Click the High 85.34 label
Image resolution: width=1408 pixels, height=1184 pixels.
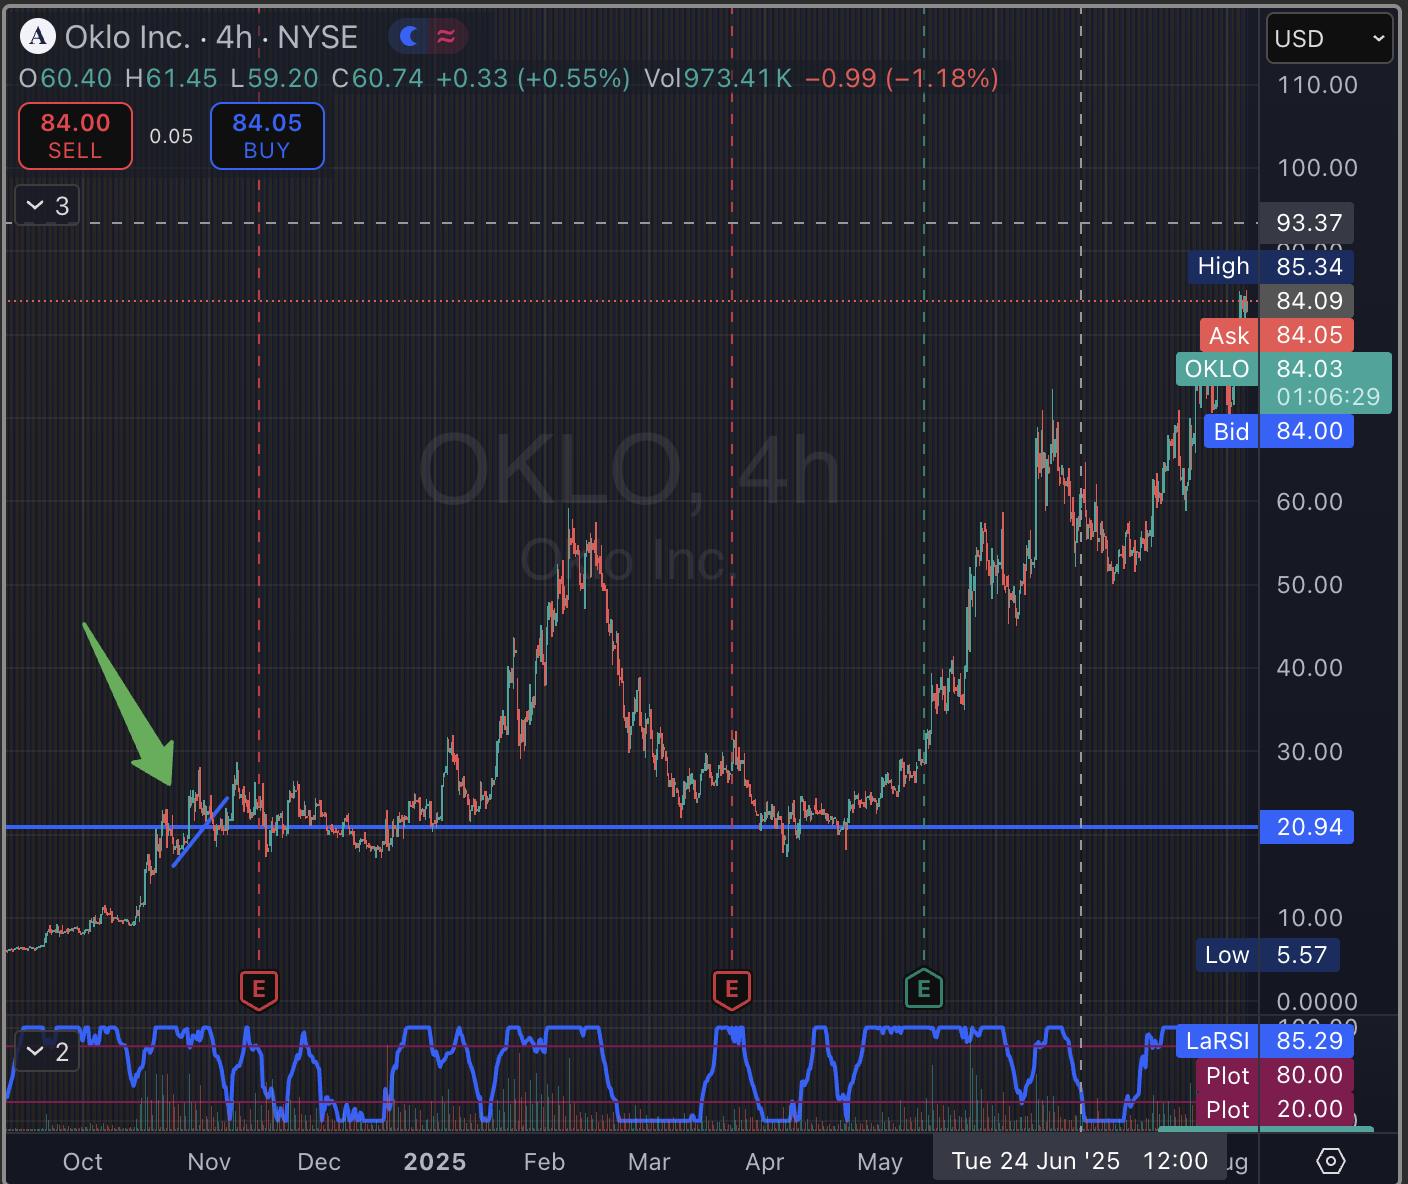coord(1271,266)
